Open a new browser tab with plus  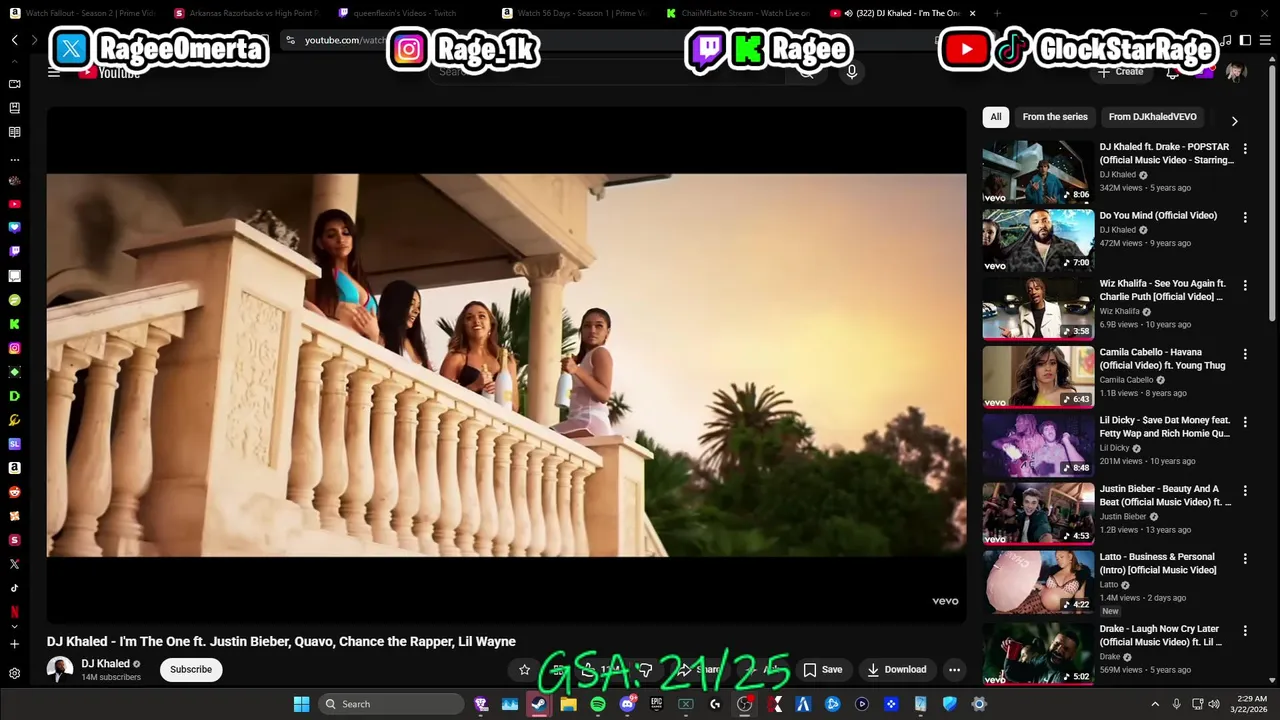tap(998, 13)
